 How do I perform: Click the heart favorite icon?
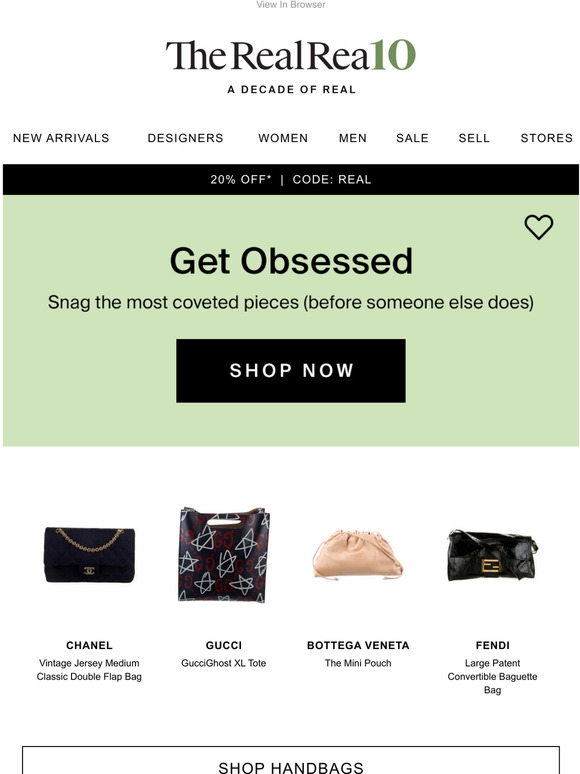[x=539, y=227]
